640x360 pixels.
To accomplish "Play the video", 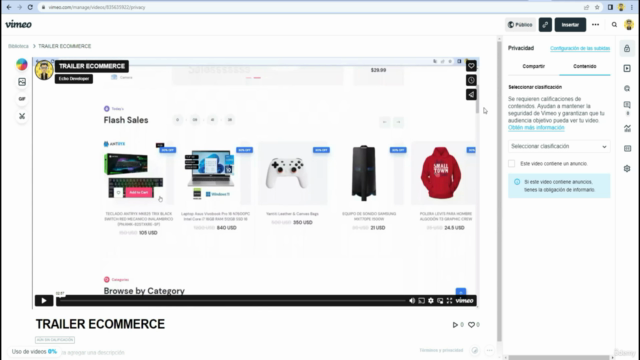I will coord(44,301).
